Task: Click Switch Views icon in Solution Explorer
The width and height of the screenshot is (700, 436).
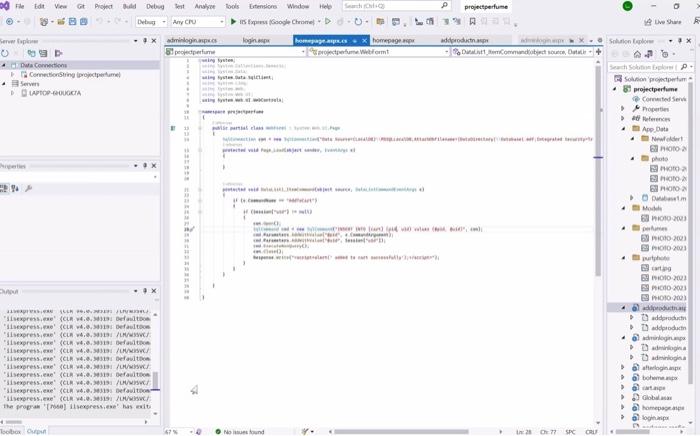Action: (649, 54)
